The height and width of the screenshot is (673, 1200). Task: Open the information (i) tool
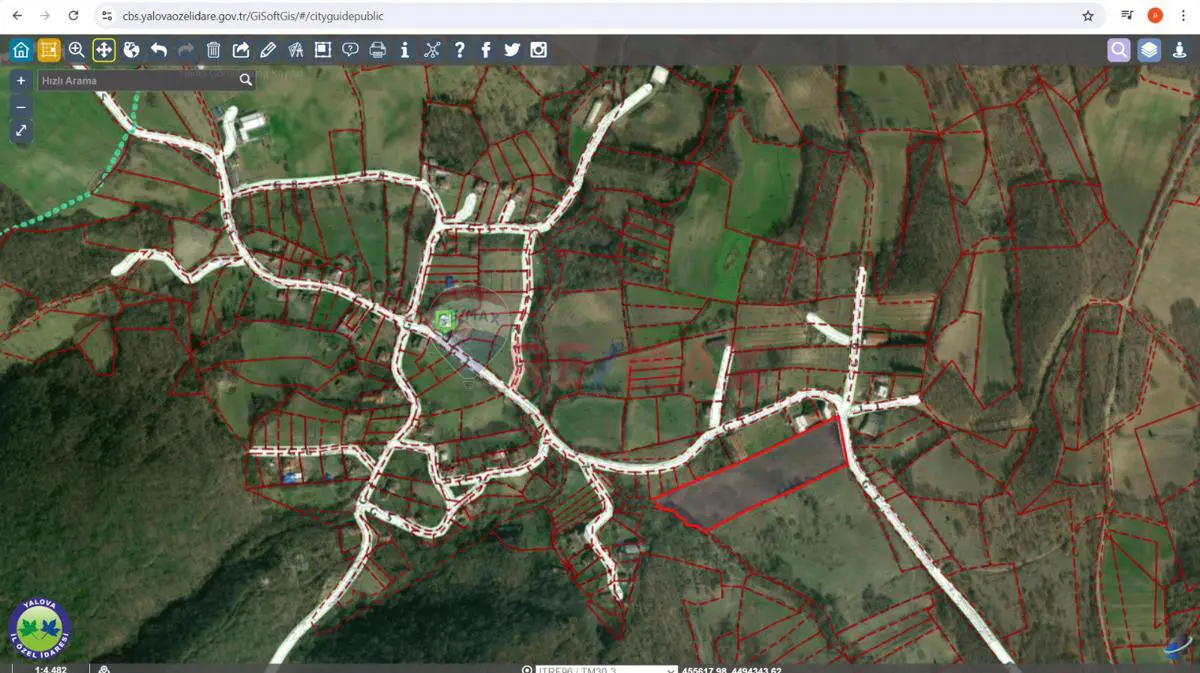click(405, 50)
